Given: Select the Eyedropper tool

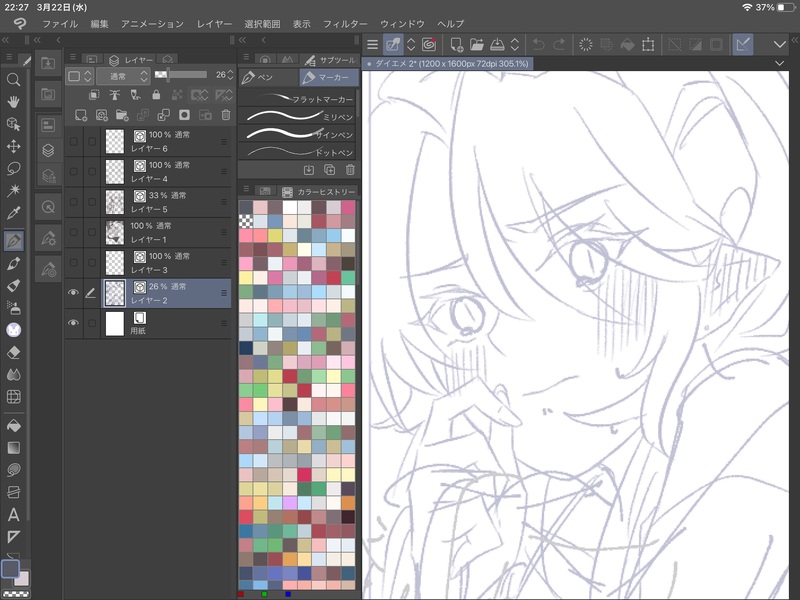Looking at the screenshot, I should coord(14,213).
